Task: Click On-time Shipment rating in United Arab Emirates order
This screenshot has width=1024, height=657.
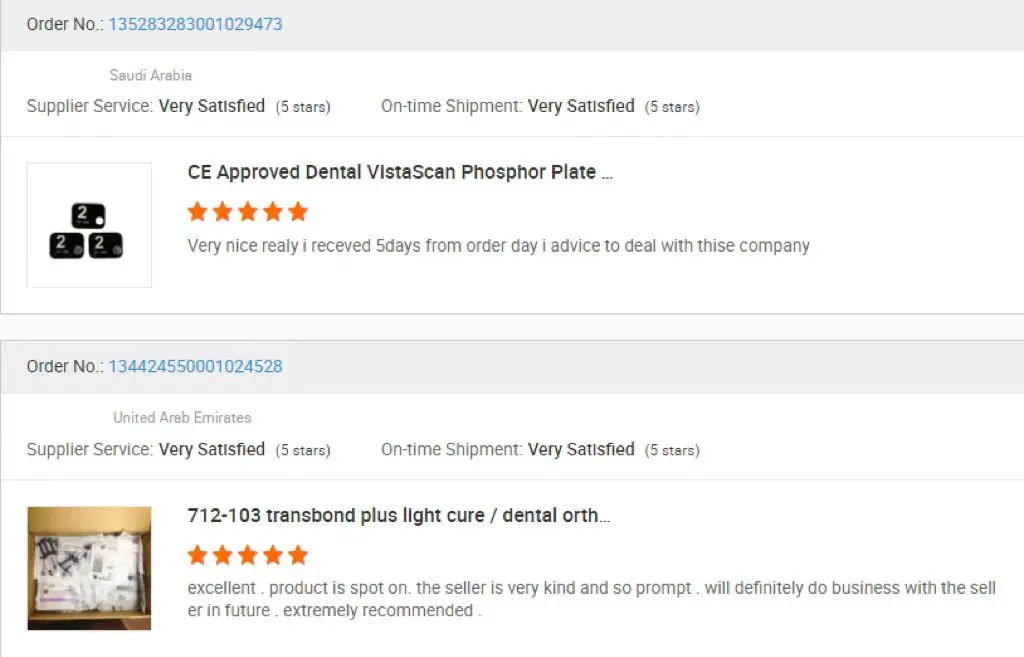Action: pyautogui.click(x=581, y=449)
